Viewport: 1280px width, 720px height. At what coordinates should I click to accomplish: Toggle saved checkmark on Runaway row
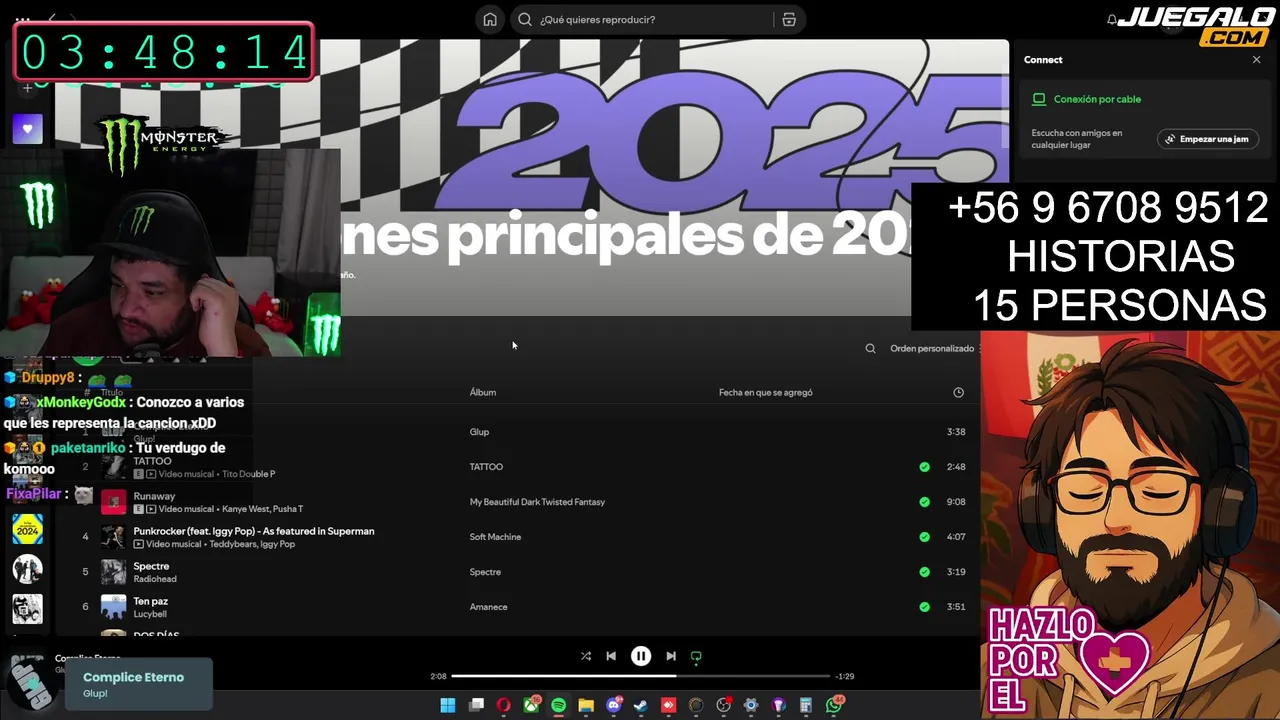click(924, 502)
